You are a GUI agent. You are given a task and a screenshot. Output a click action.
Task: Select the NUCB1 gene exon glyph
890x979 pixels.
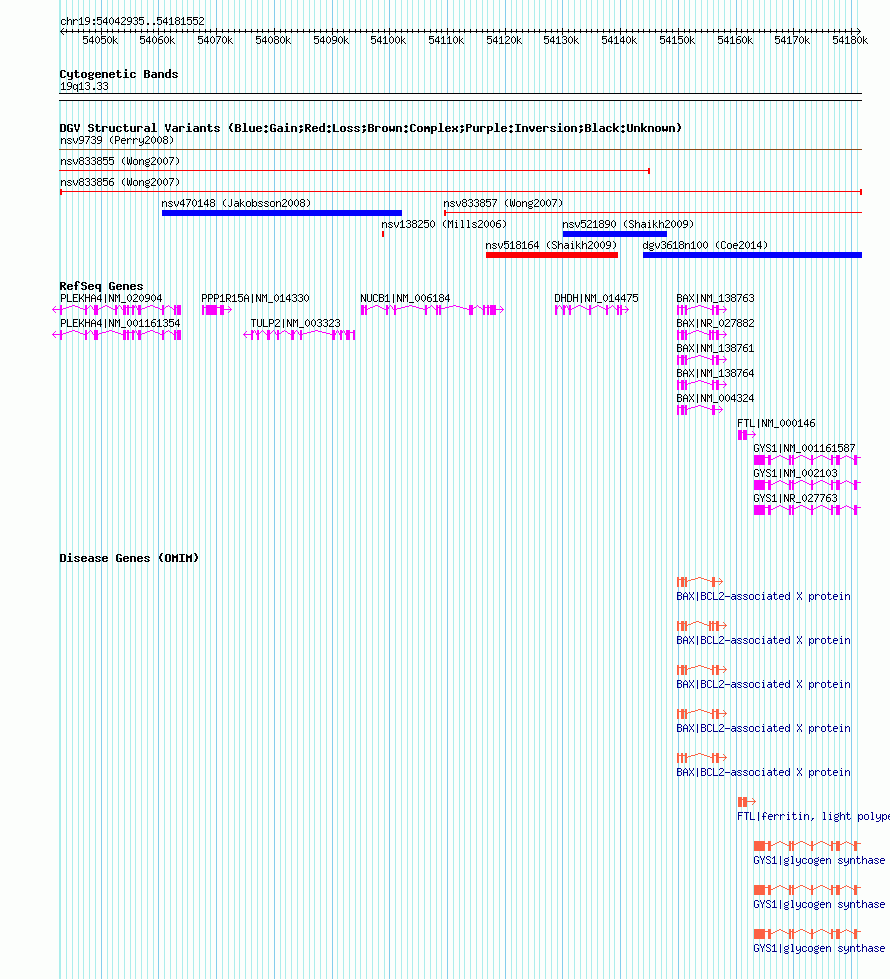(432, 310)
